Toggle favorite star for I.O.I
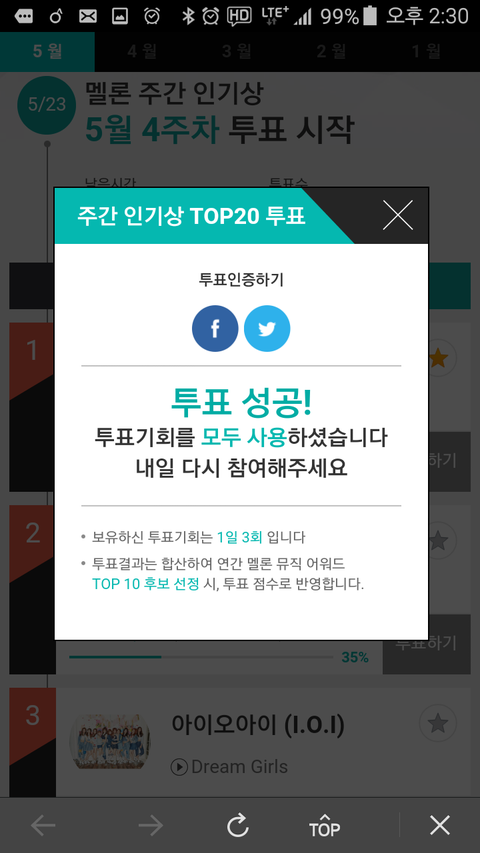 pyautogui.click(x=438, y=723)
